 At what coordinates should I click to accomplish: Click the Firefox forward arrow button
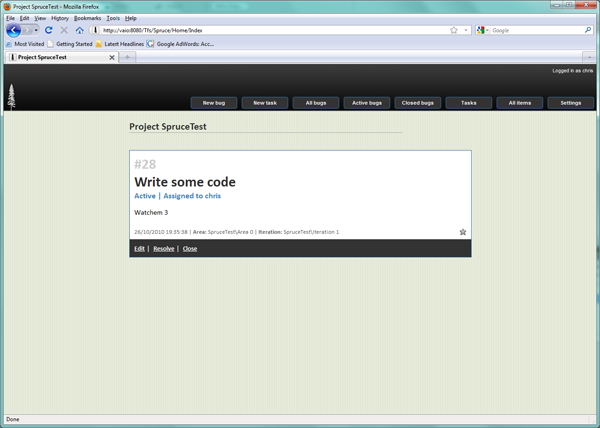click(x=27, y=30)
